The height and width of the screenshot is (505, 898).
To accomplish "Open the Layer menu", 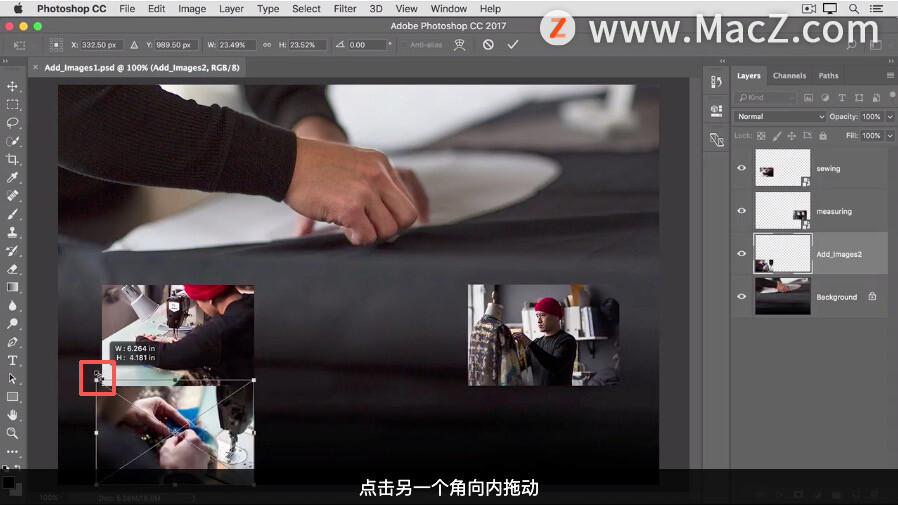I will pyautogui.click(x=231, y=9).
